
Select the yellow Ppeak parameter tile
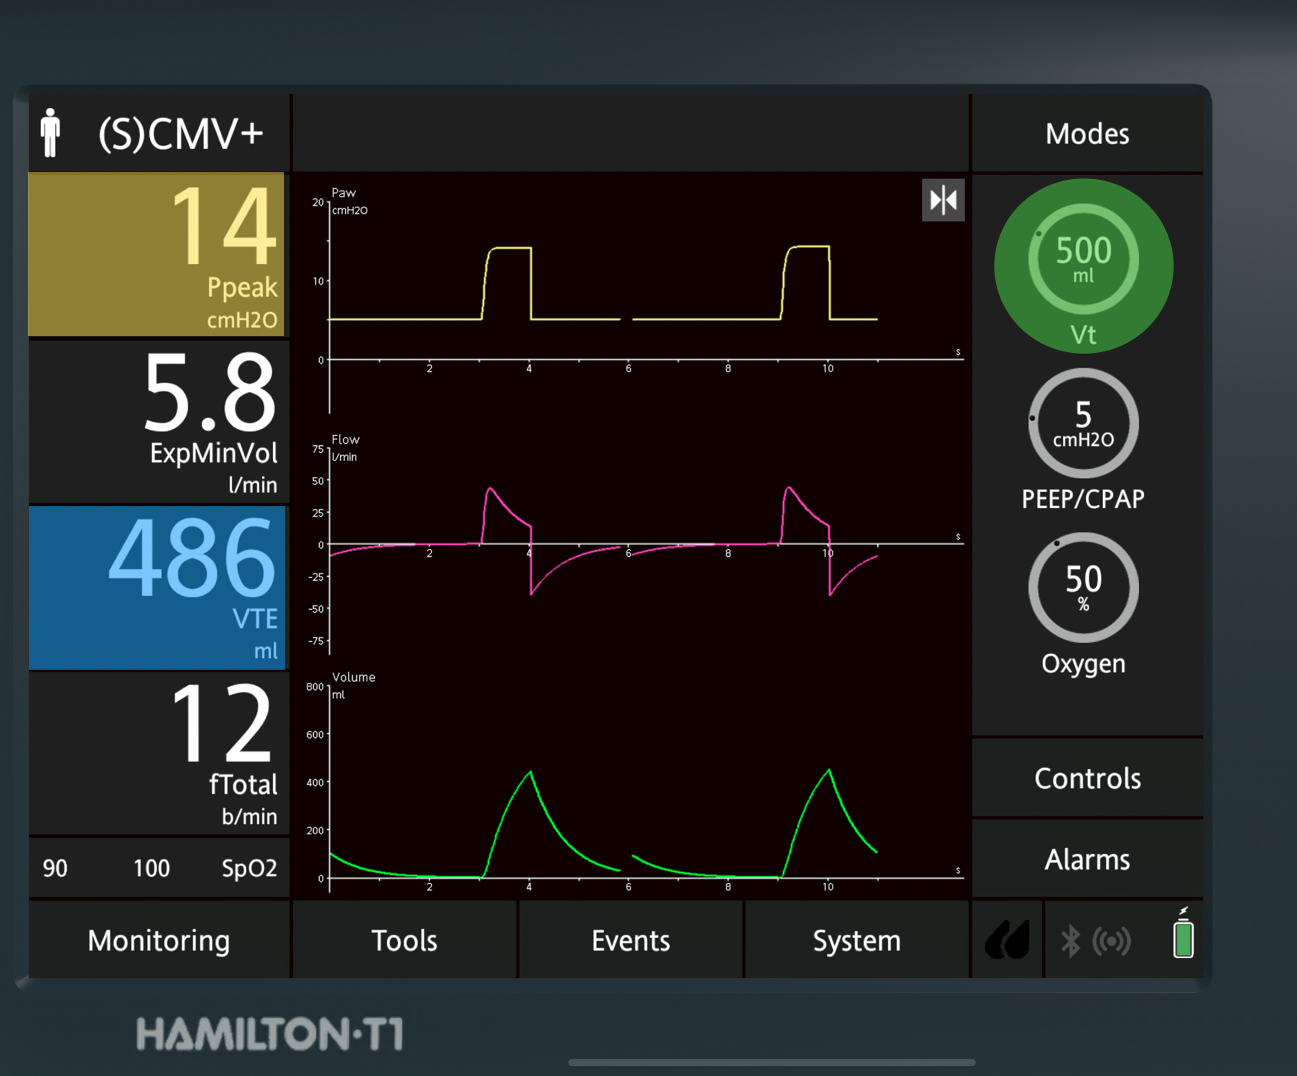tap(157, 253)
